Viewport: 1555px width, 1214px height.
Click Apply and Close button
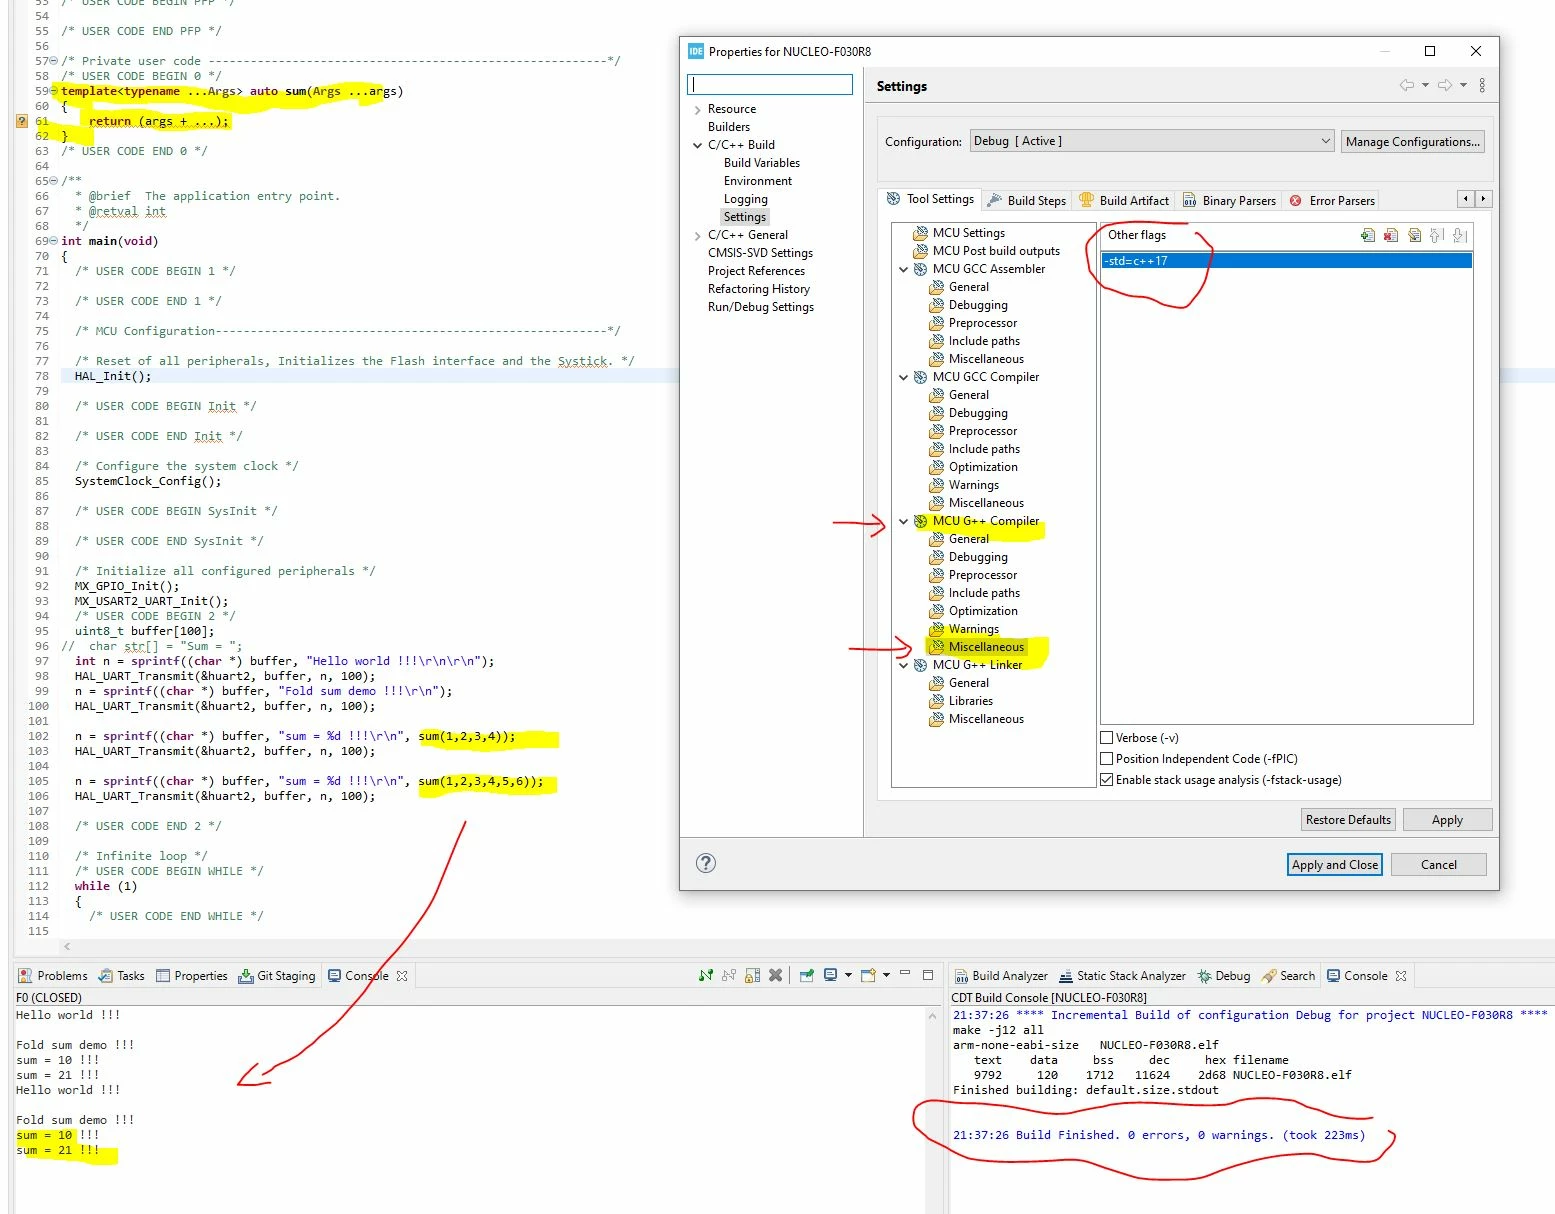(x=1334, y=865)
